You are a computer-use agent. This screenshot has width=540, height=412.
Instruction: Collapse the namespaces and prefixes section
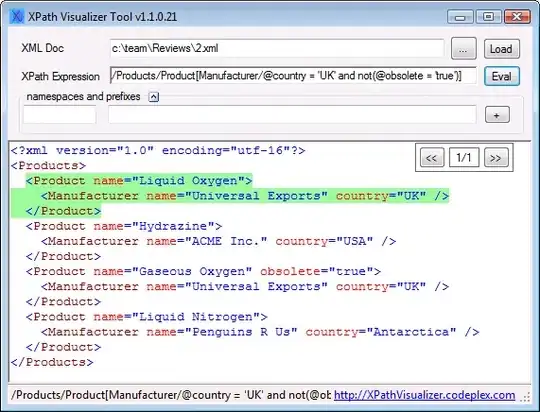(154, 97)
